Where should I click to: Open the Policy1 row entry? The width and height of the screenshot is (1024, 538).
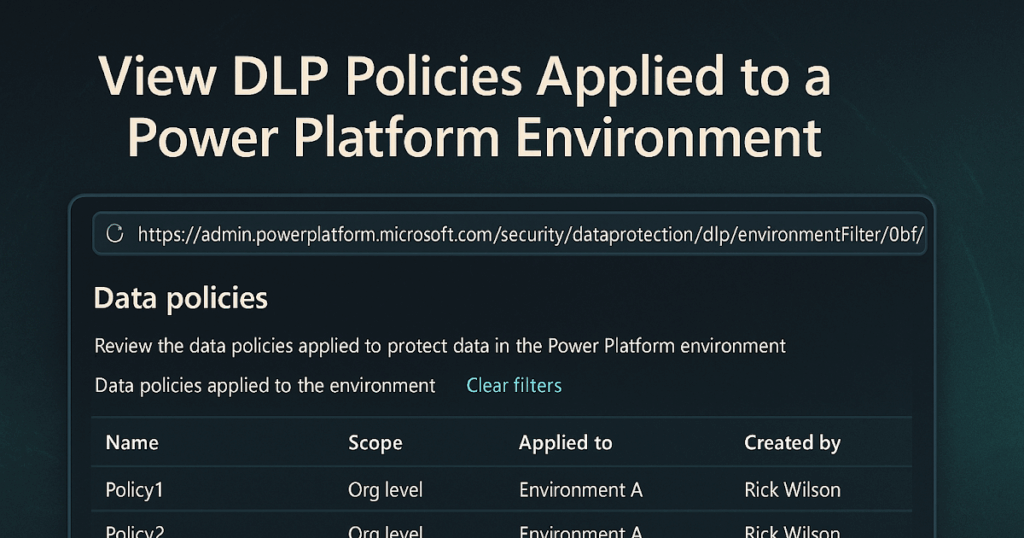coord(134,490)
